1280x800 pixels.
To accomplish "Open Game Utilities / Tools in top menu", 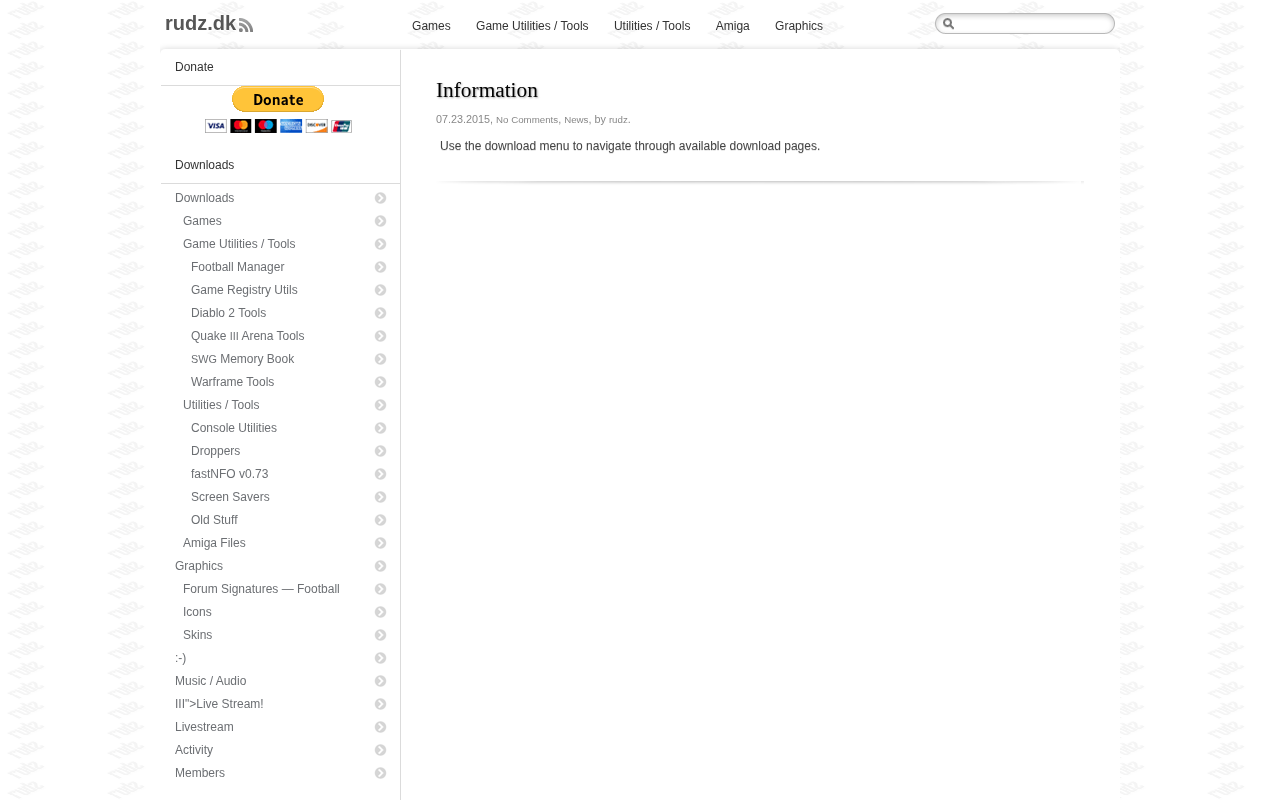I will pyautogui.click(x=532, y=26).
